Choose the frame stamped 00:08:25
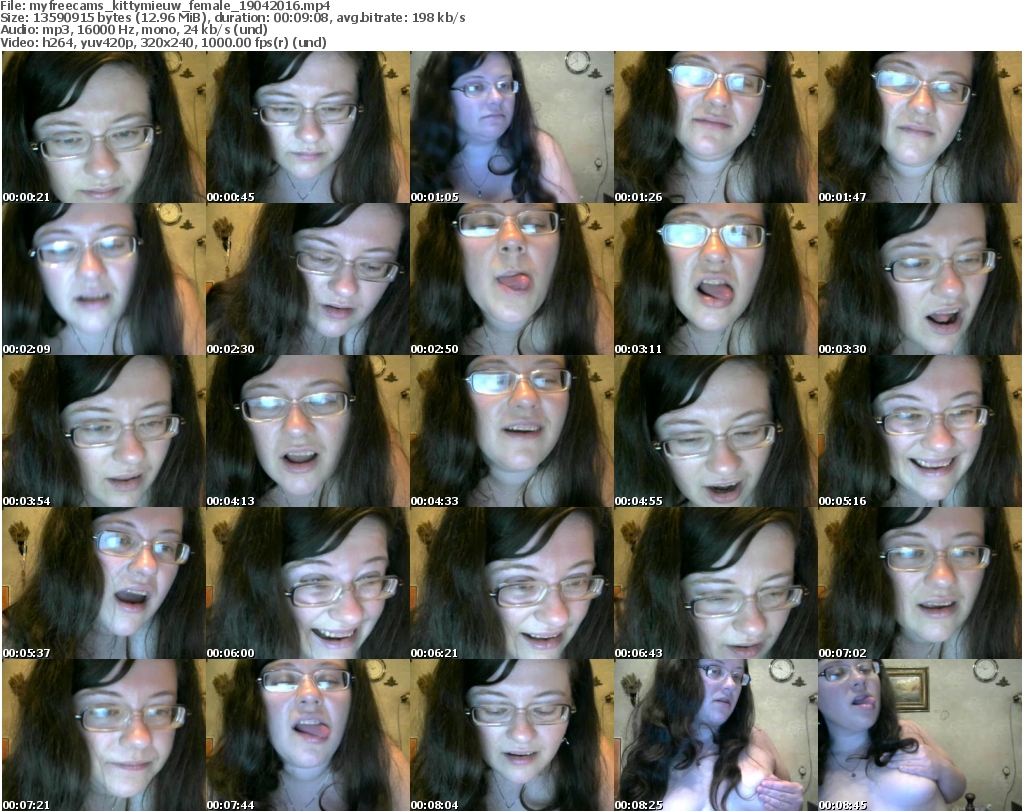This screenshot has width=1024, height=811. coord(716,735)
